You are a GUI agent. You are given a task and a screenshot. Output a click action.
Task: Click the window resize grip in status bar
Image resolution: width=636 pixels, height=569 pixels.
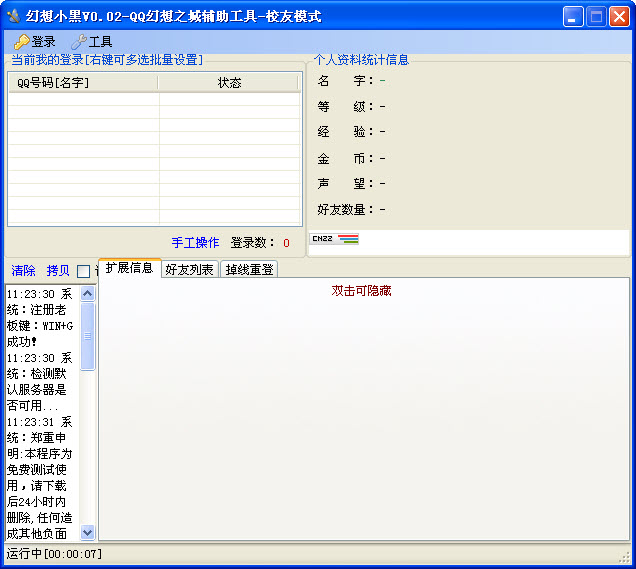624,557
